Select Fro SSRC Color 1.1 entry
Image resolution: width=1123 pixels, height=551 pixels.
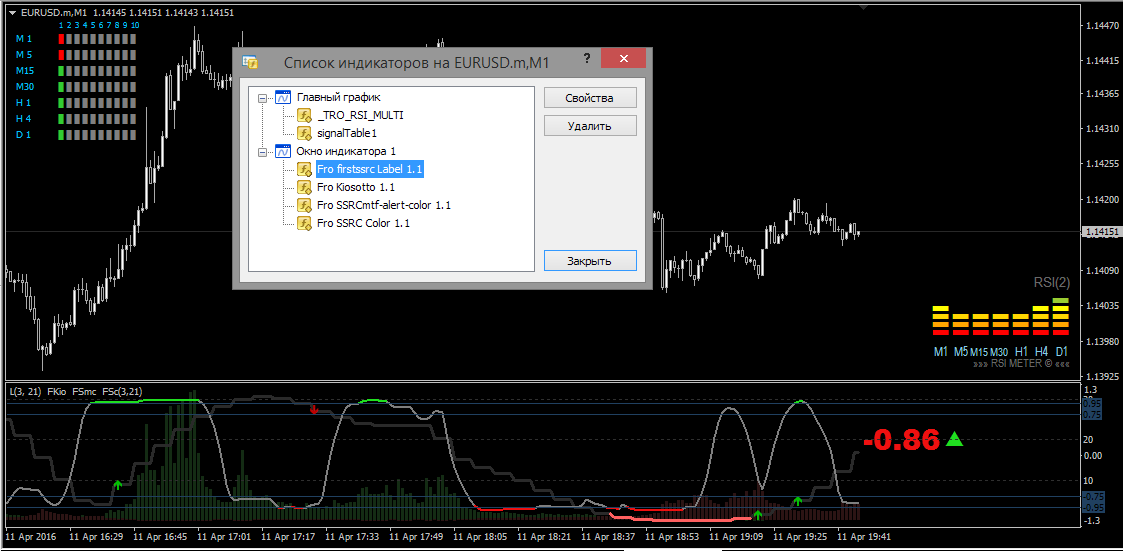coord(363,224)
